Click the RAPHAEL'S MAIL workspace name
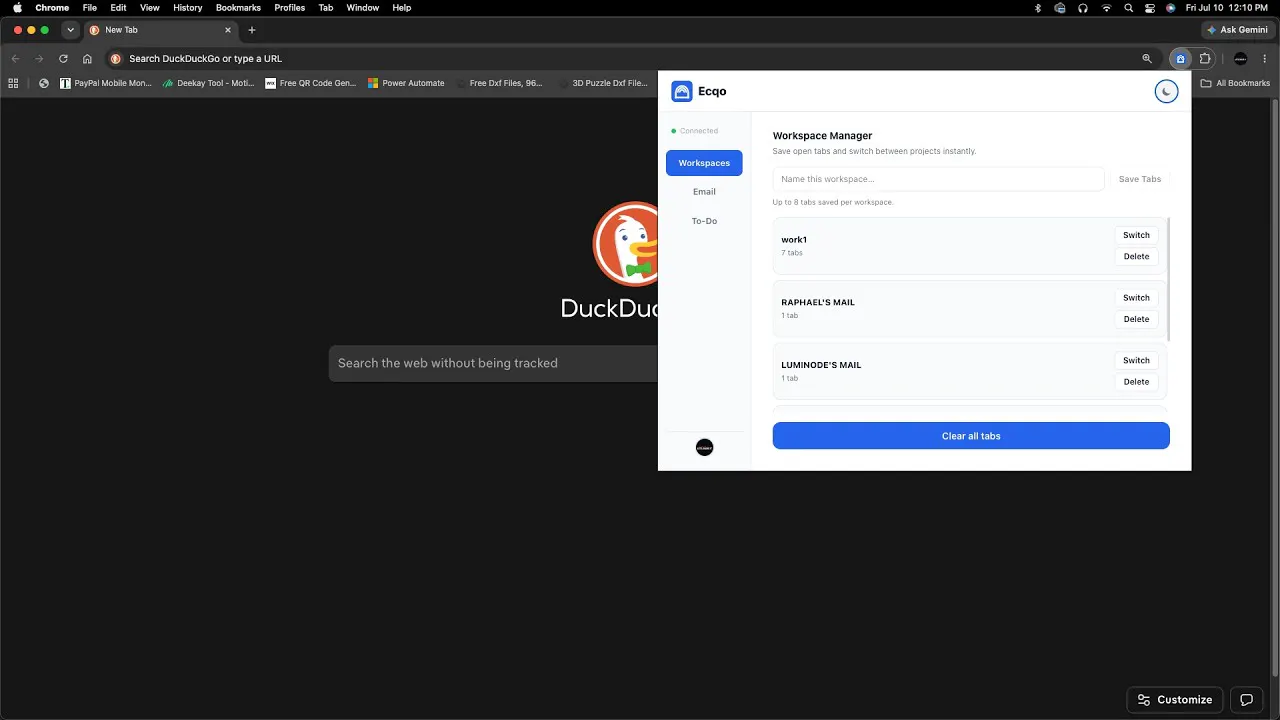The height and width of the screenshot is (720, 1280). tap(818, 302)
